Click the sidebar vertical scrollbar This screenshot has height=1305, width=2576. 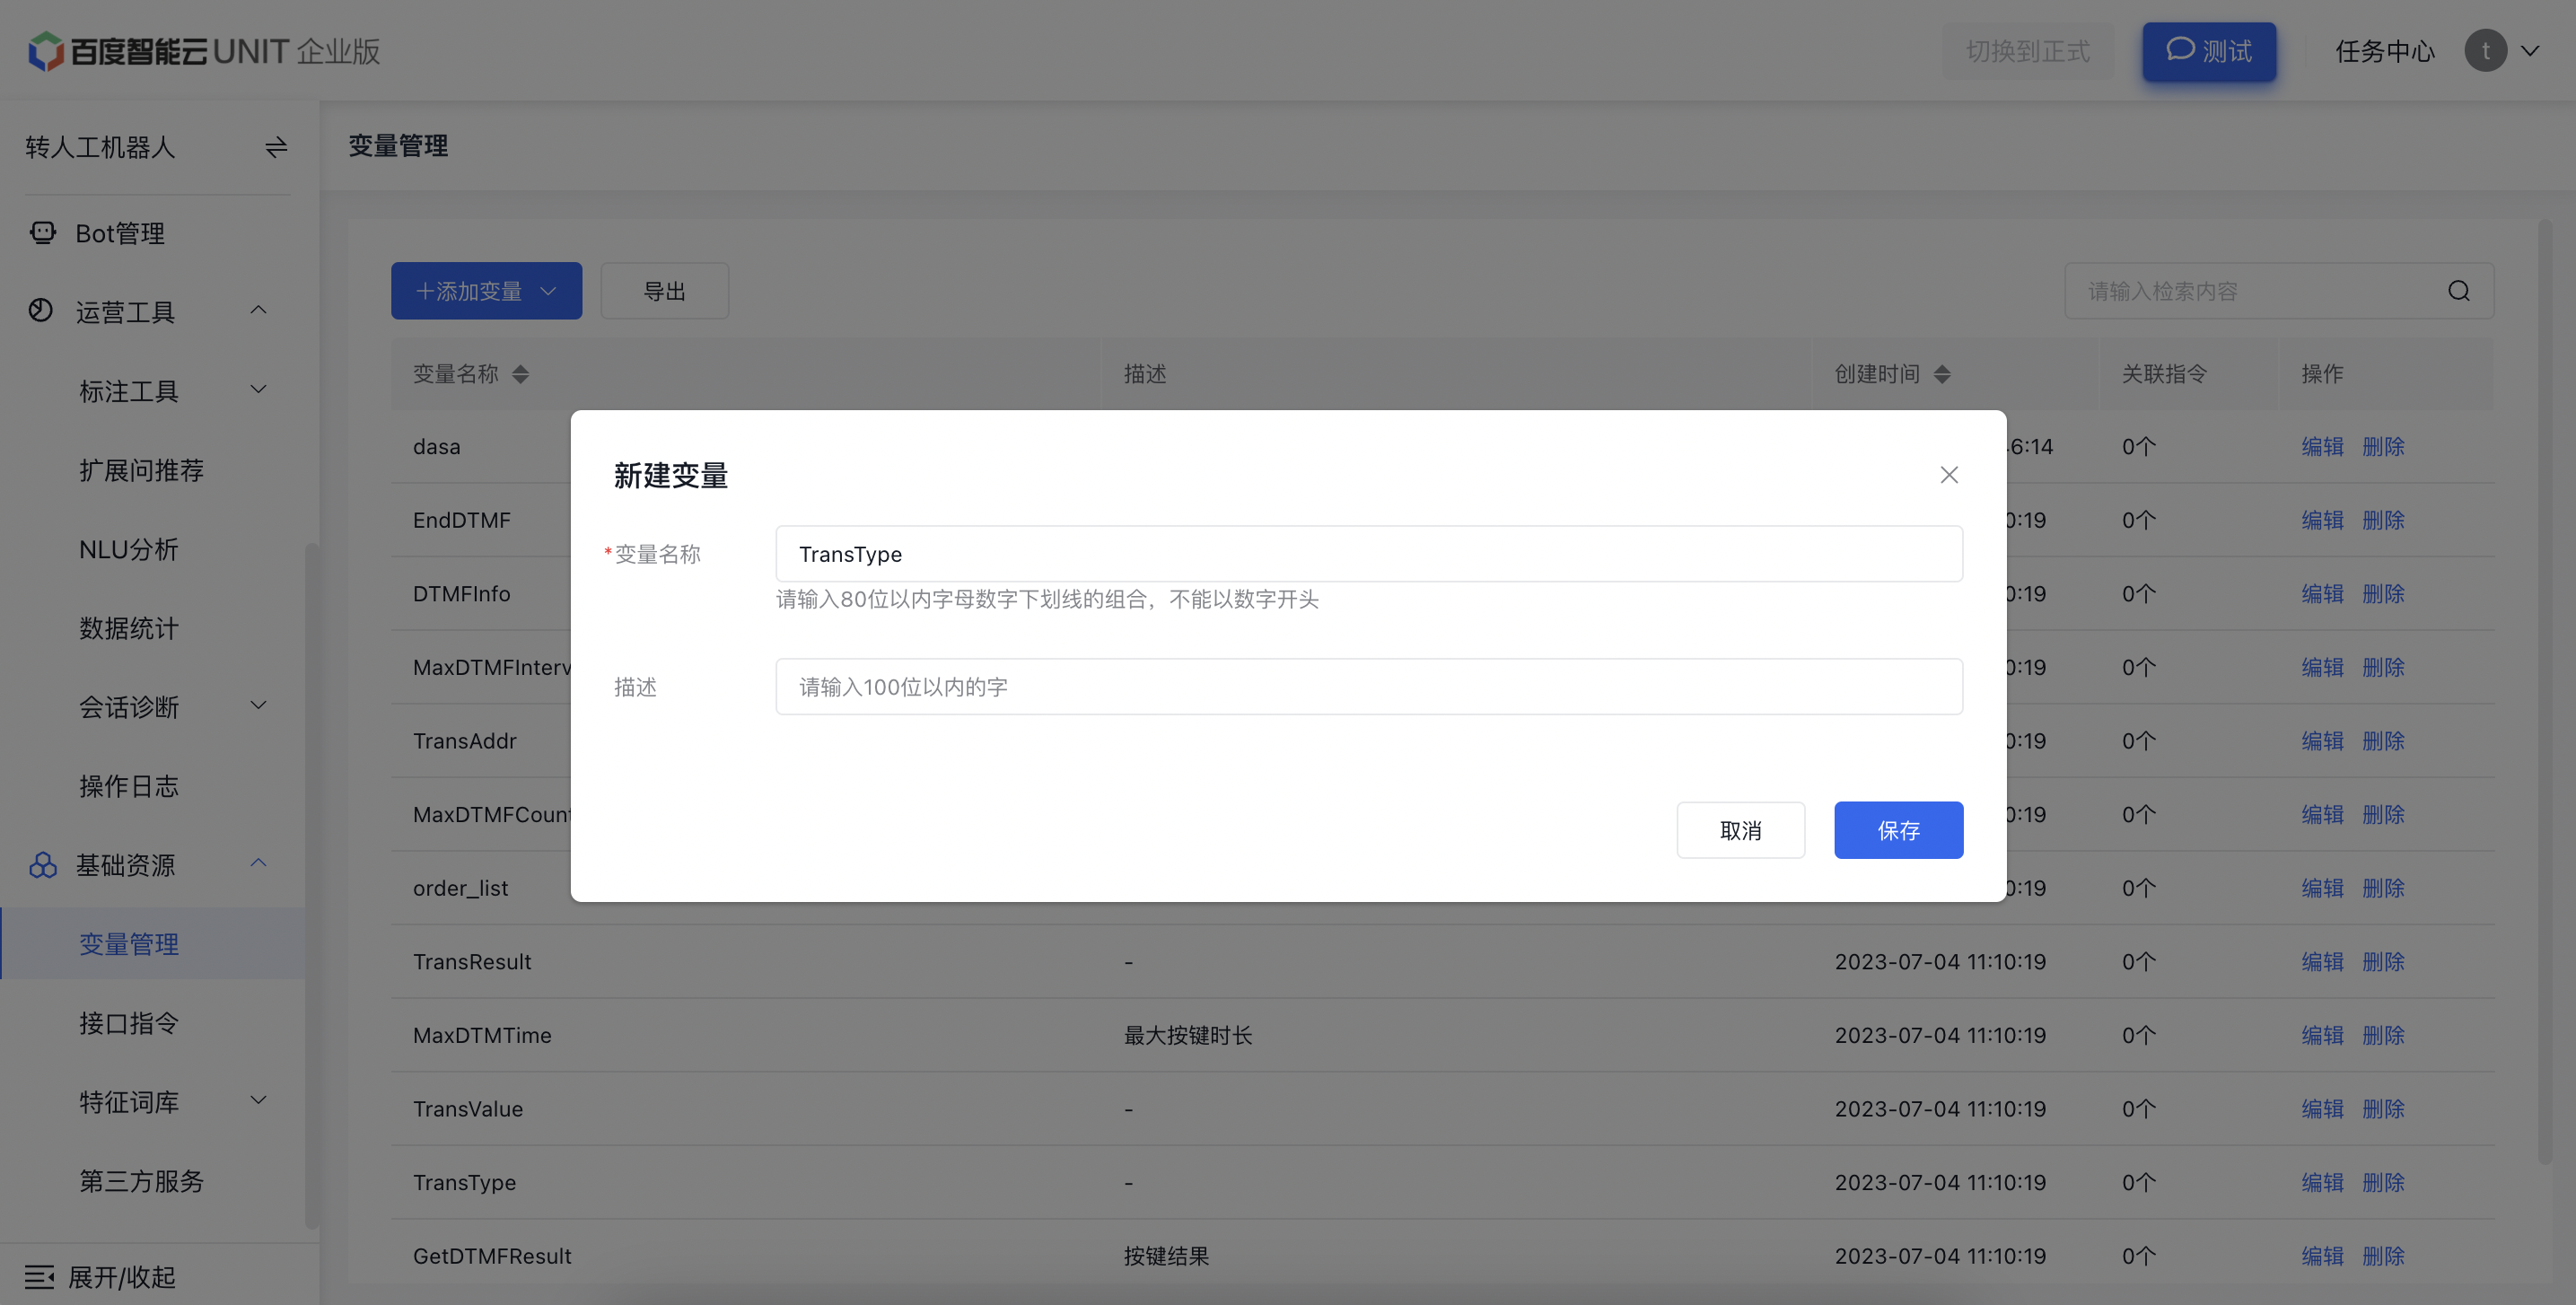click(x=311, y=885)
